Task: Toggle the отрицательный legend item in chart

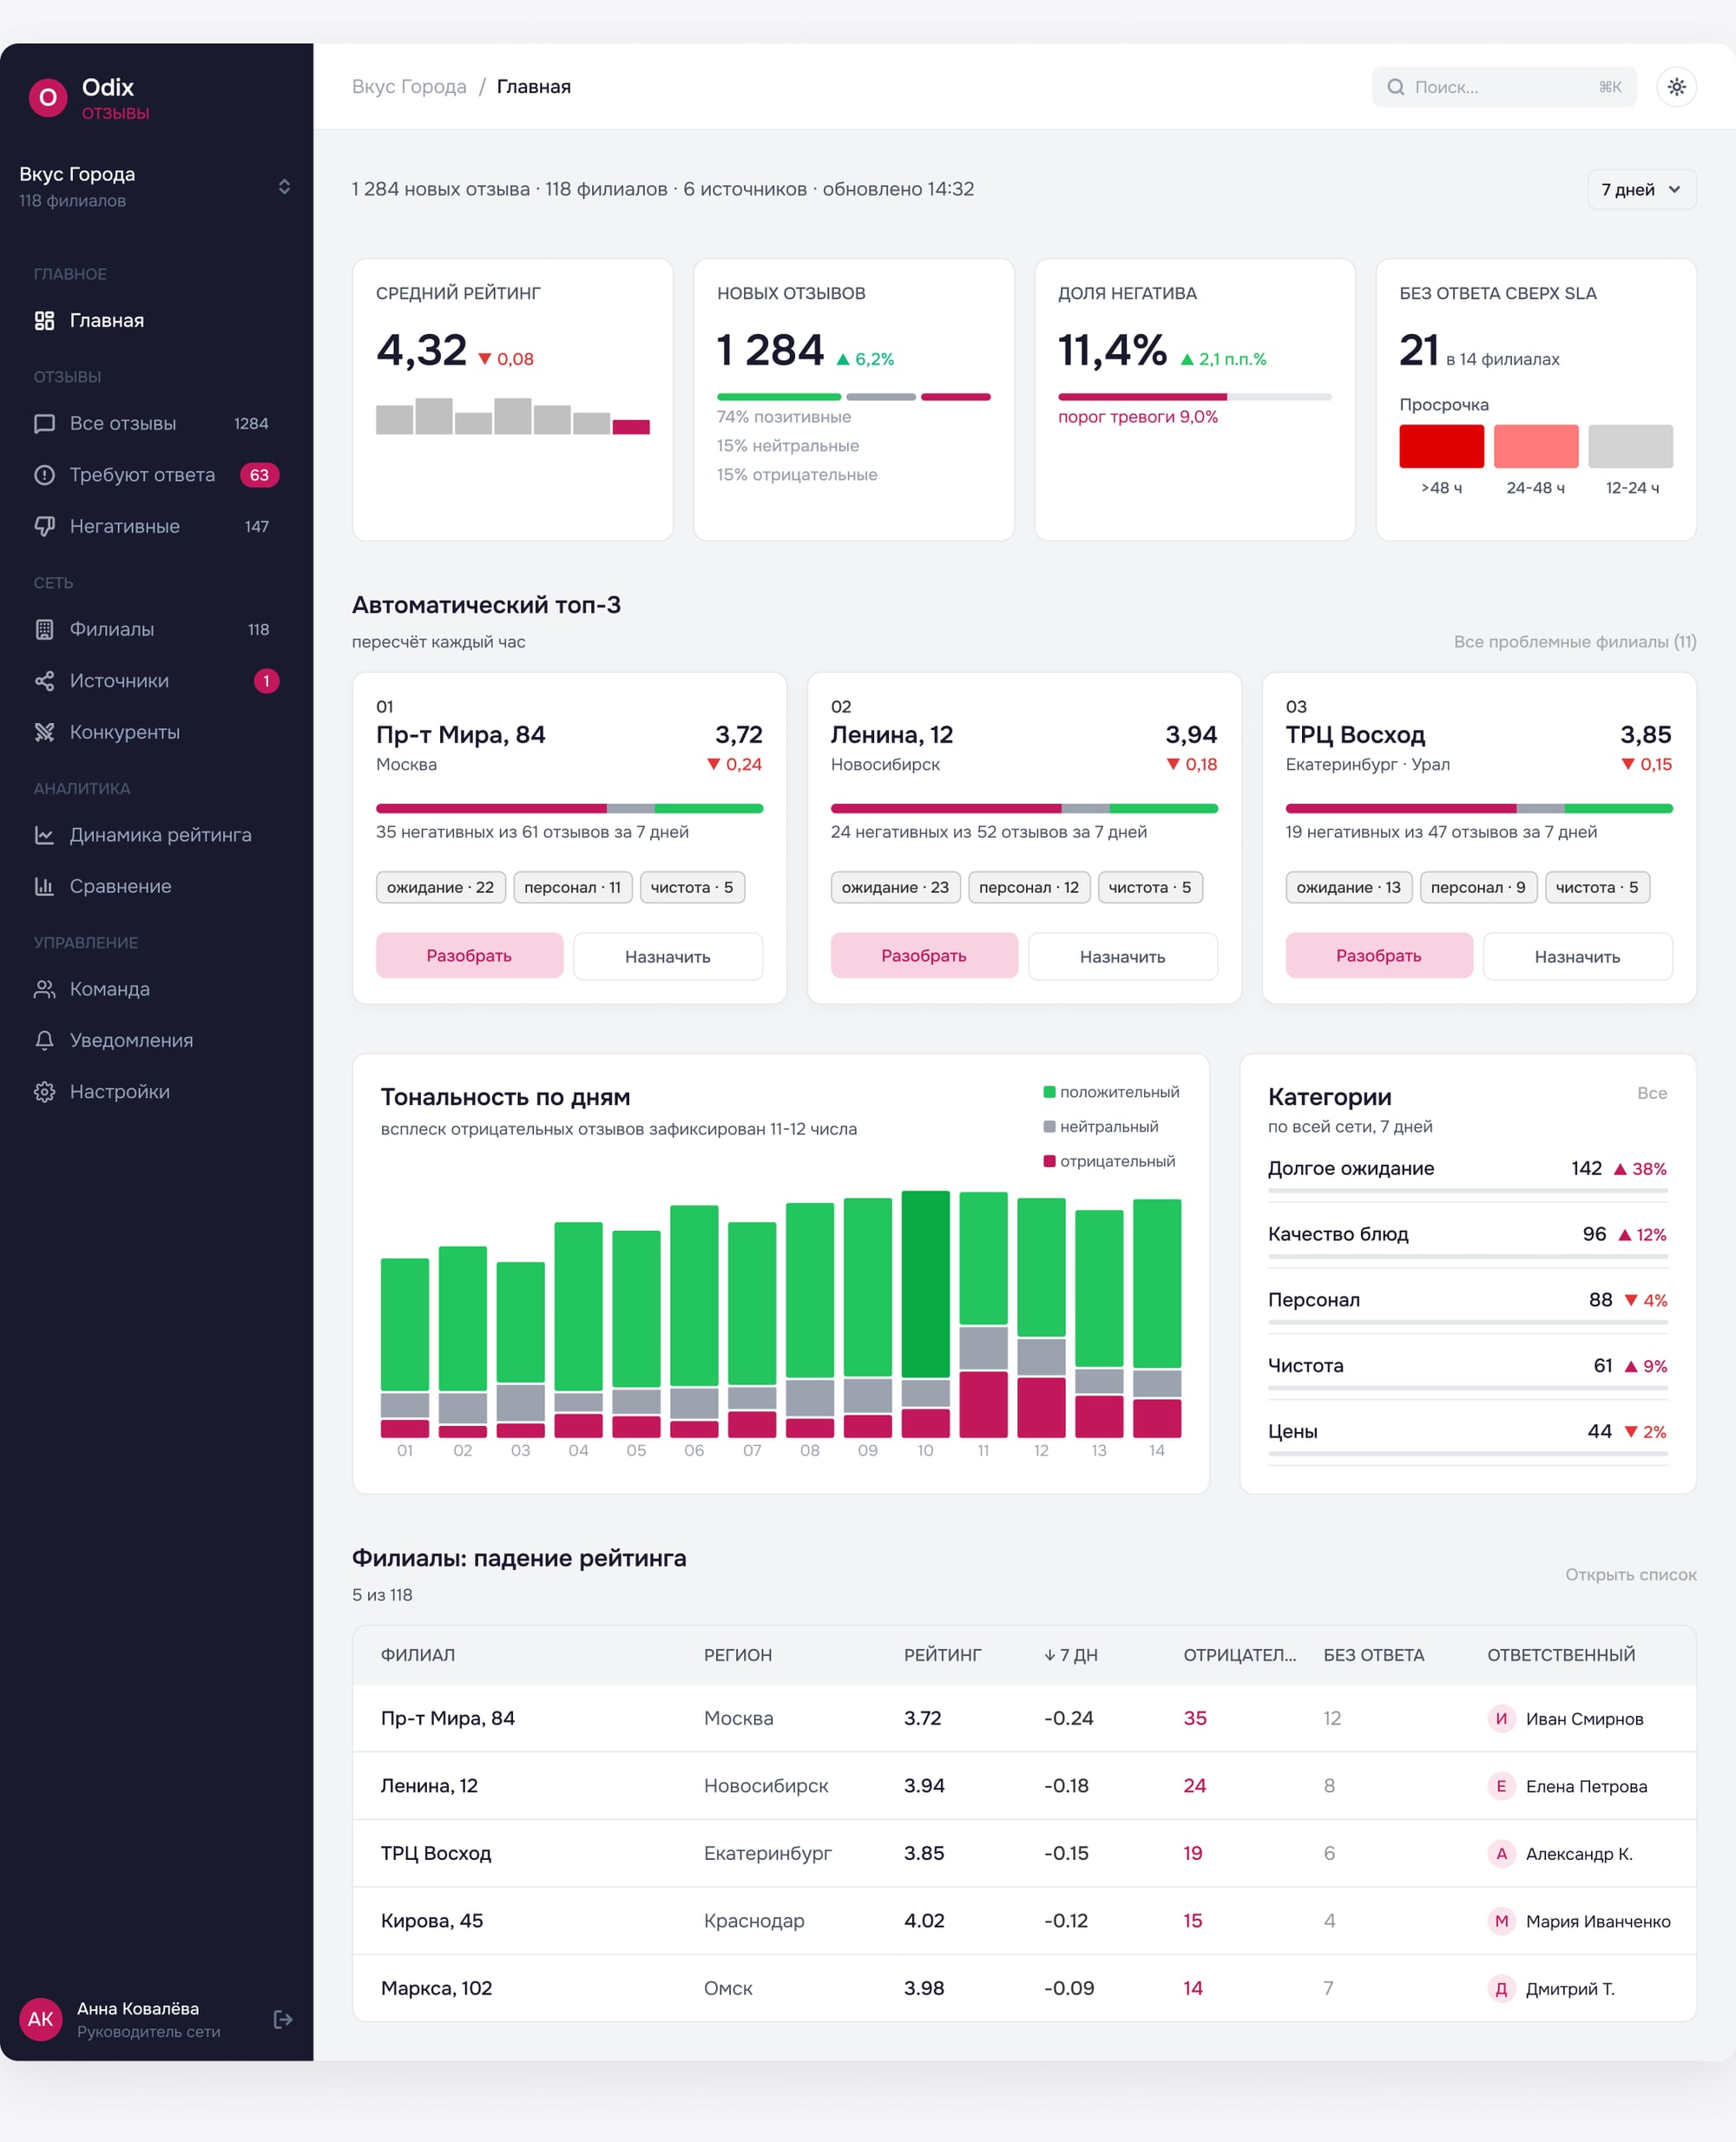Action: 1109,1161
